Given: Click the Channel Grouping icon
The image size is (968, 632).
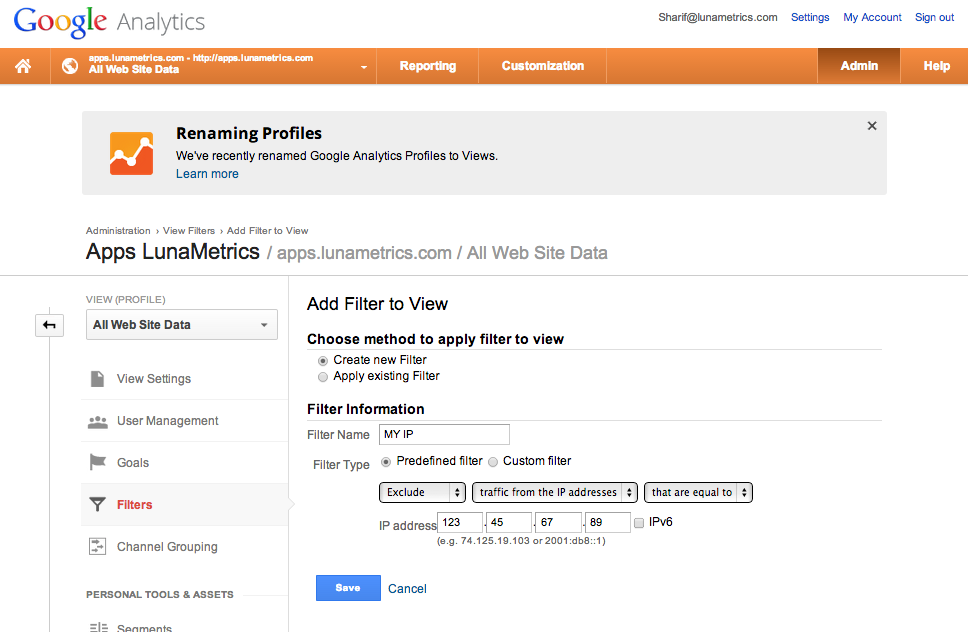Looking at the screenshot, I should pos(98,546).
